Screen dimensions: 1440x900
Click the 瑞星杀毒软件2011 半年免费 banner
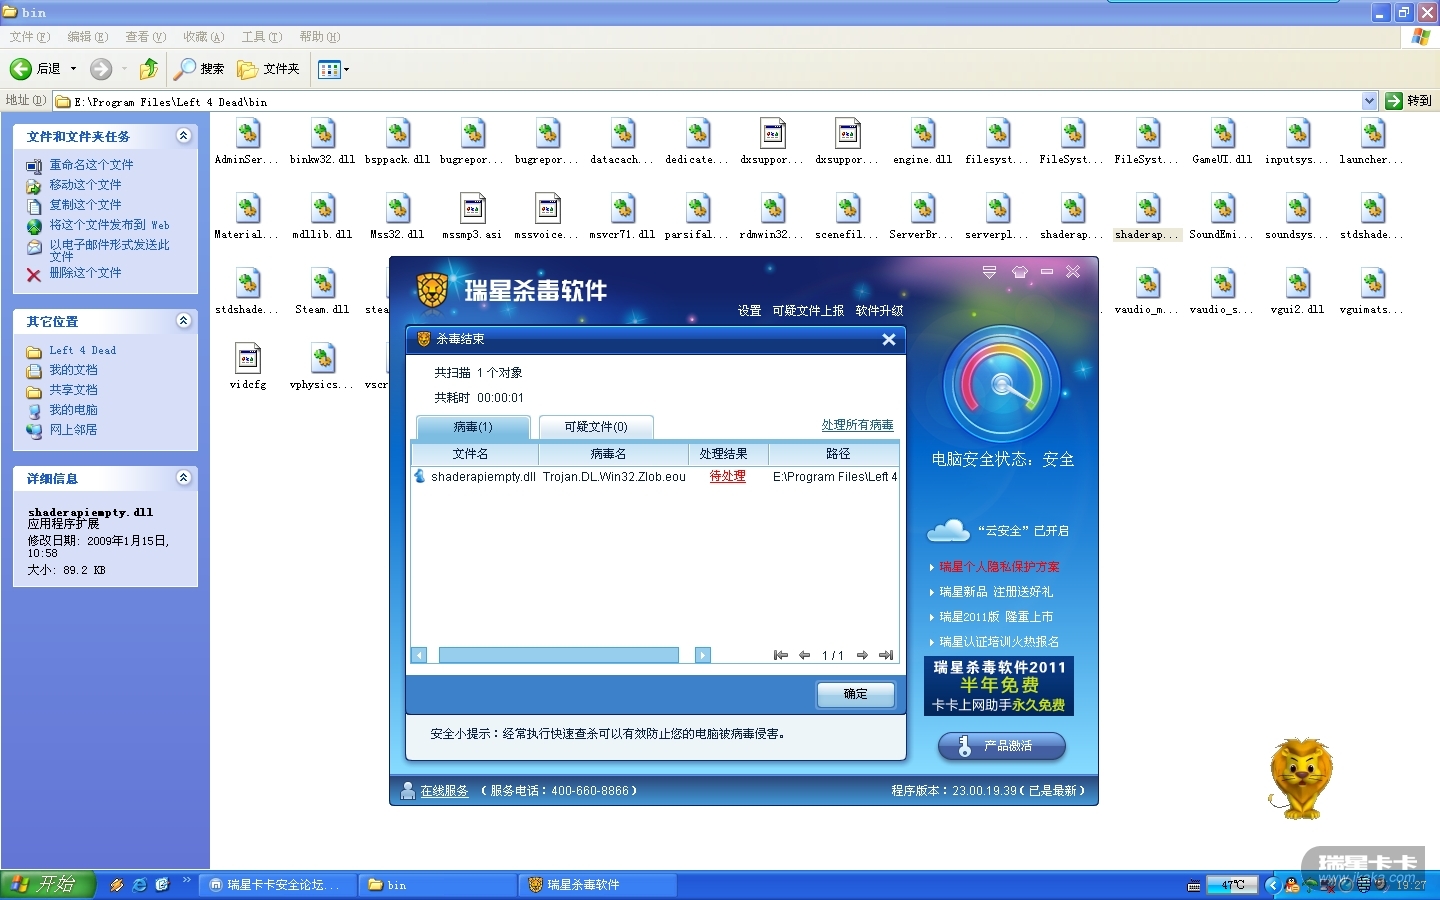(x=999, y=685)
